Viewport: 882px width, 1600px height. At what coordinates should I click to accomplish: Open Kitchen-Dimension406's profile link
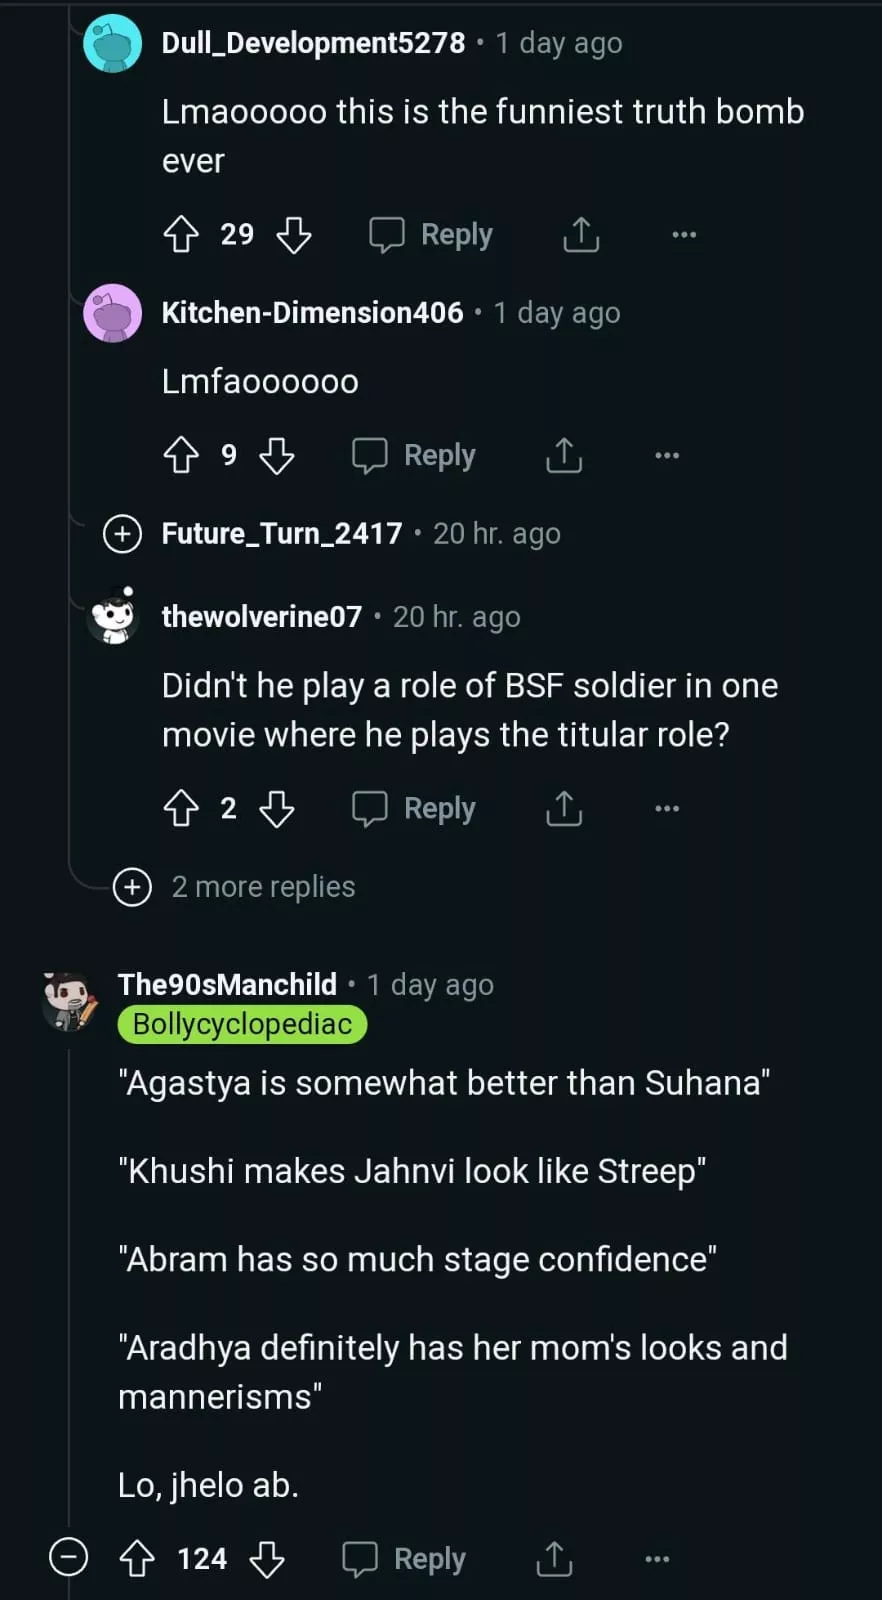(312, 313)
